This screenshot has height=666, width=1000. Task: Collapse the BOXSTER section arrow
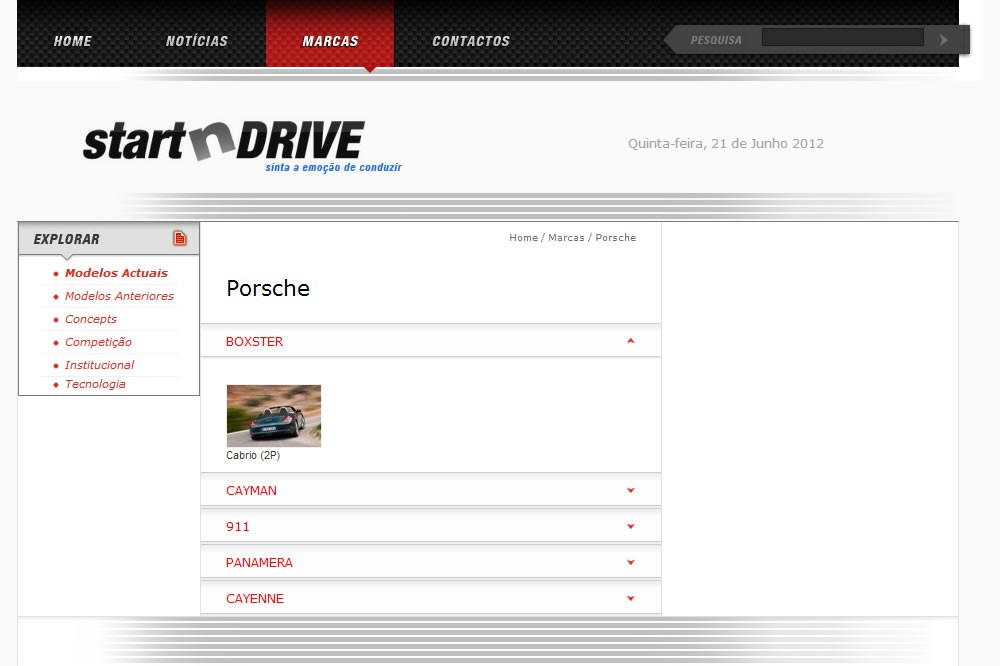631,341
